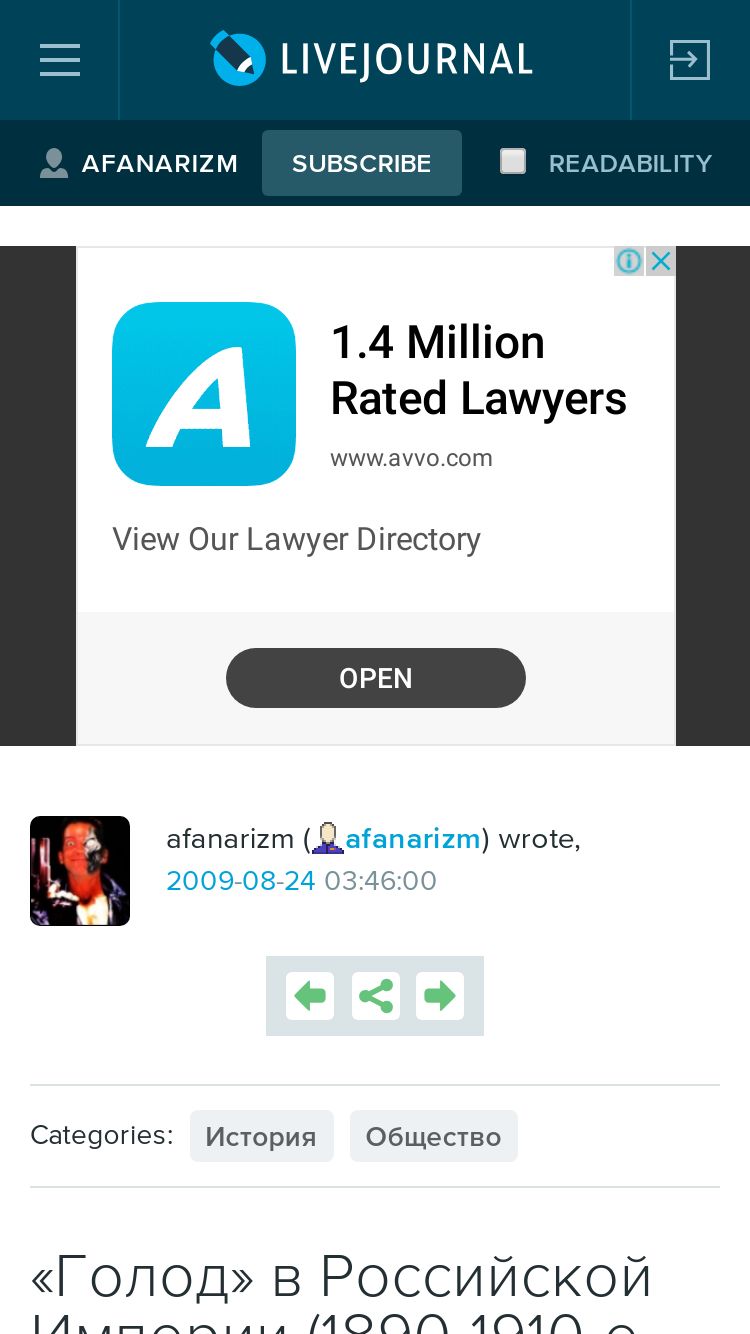Image resolution: width=750 pixels, height=1334 pixels.
Task: Go to previous entry with left arrow
Action: [x=310, y=996]
